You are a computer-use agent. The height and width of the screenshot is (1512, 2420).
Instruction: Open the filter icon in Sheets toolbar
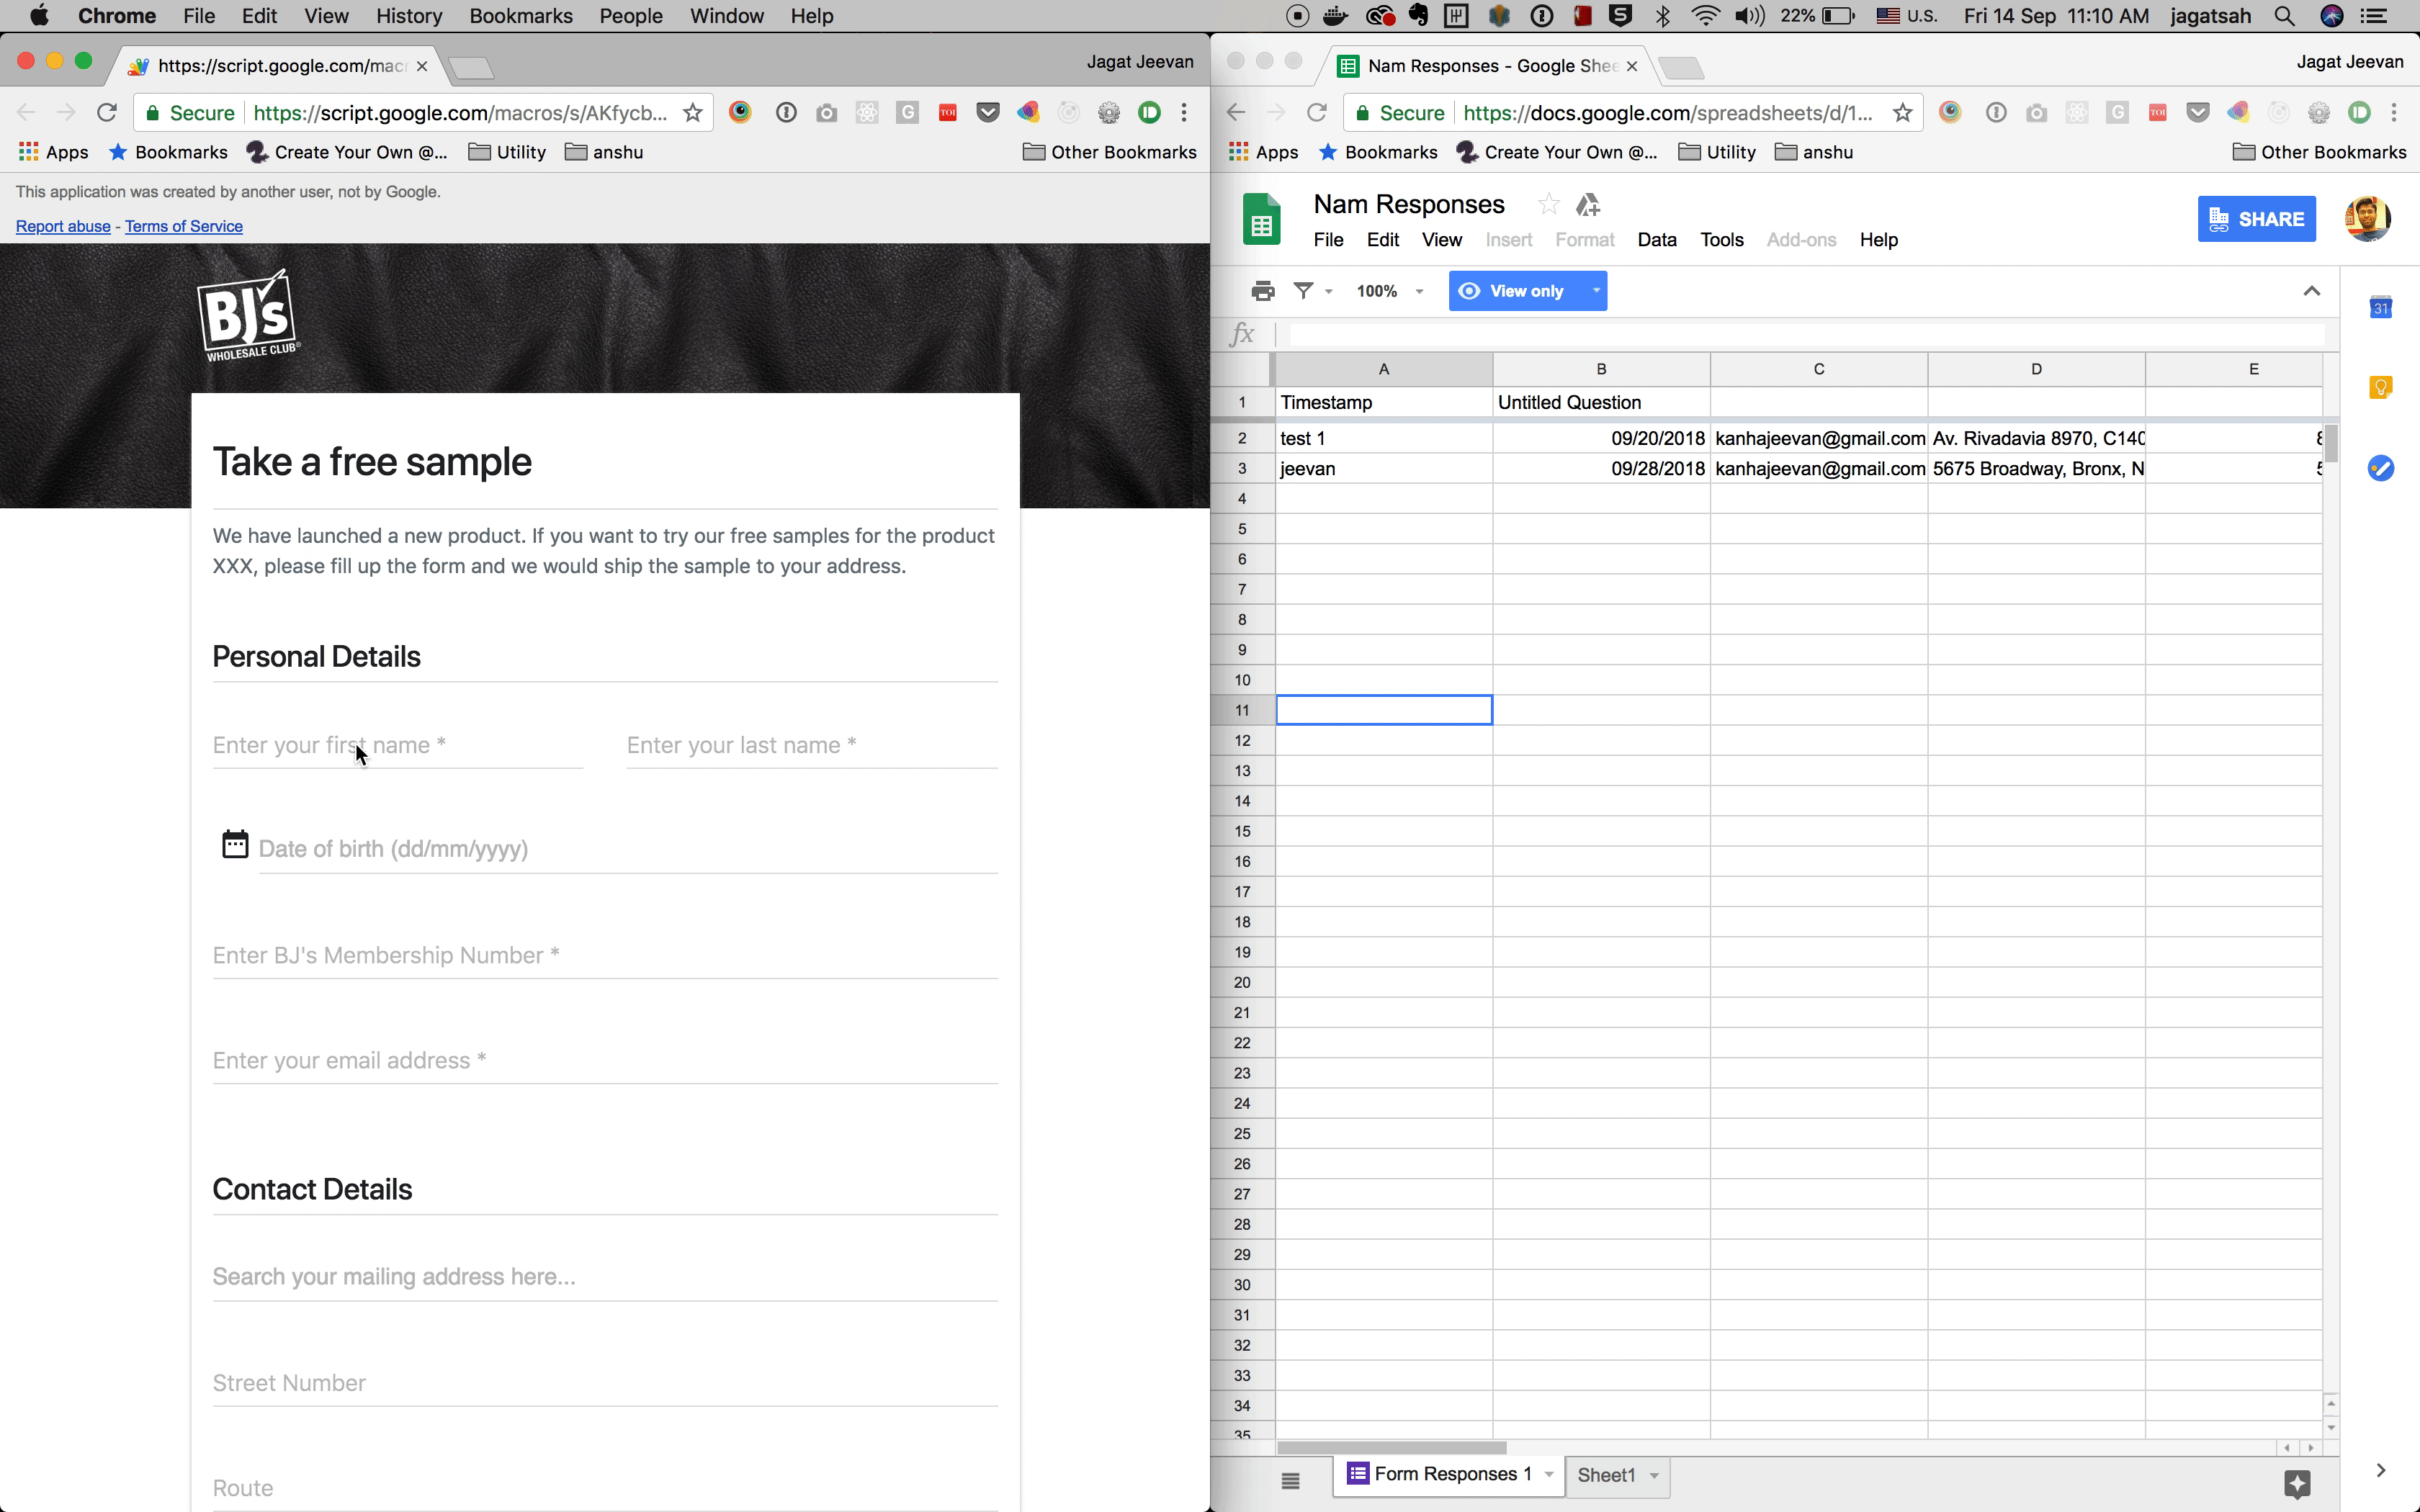click(1303, 291)
